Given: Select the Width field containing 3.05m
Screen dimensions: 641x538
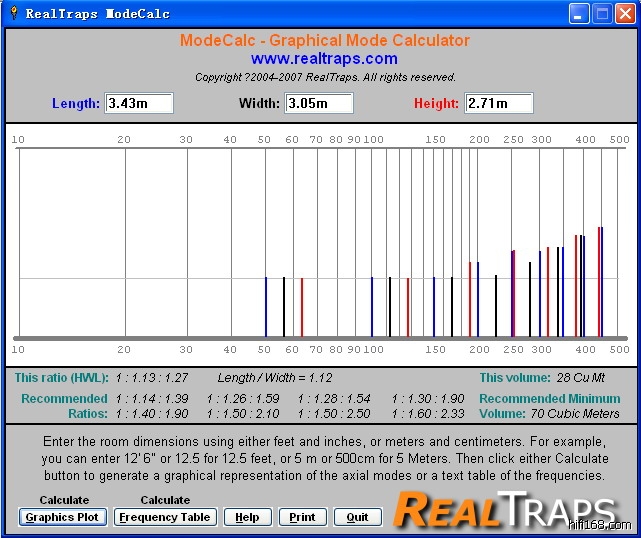Looking at the screenshot, I should click(x=319, y=103).
